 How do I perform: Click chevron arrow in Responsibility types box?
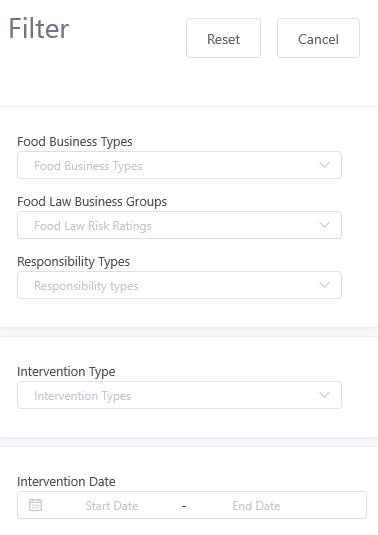(x=324, y=285)
